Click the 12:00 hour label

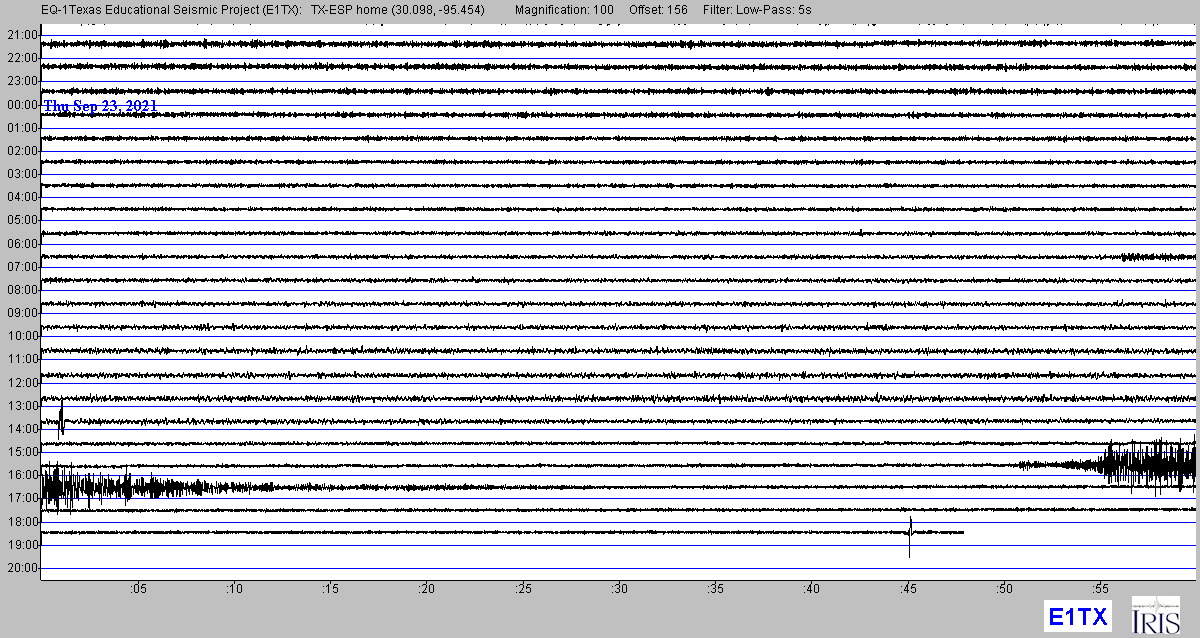click(x=22, y=383)
